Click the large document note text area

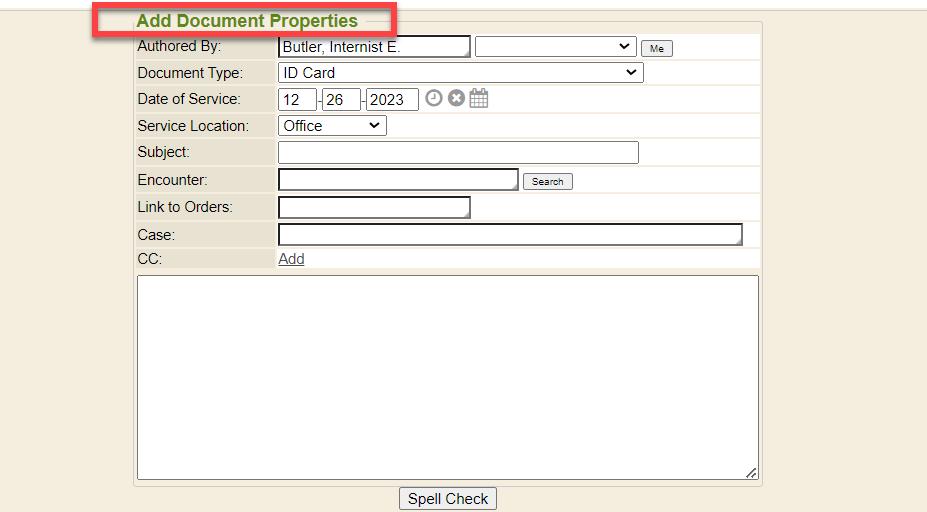point(447,376)
